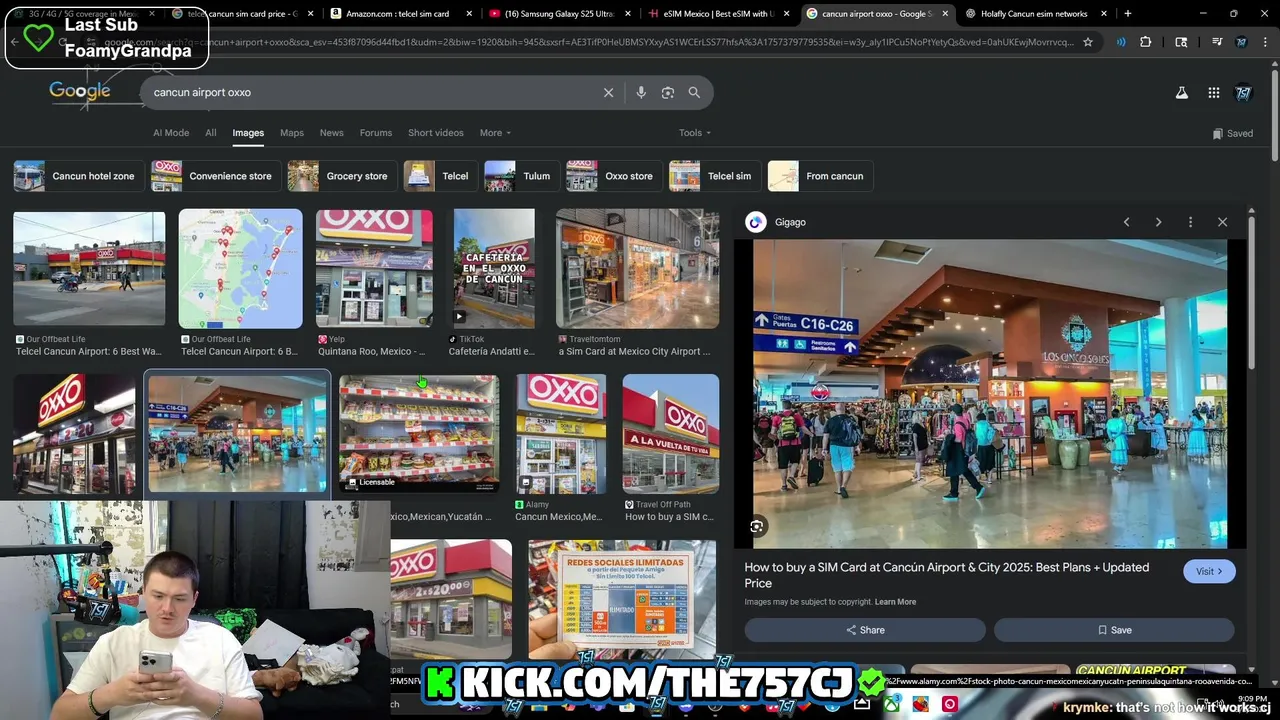Open Xbox icon in the taskbar
This screenshot has height=720, width=1280.
[x=890, y=705]
